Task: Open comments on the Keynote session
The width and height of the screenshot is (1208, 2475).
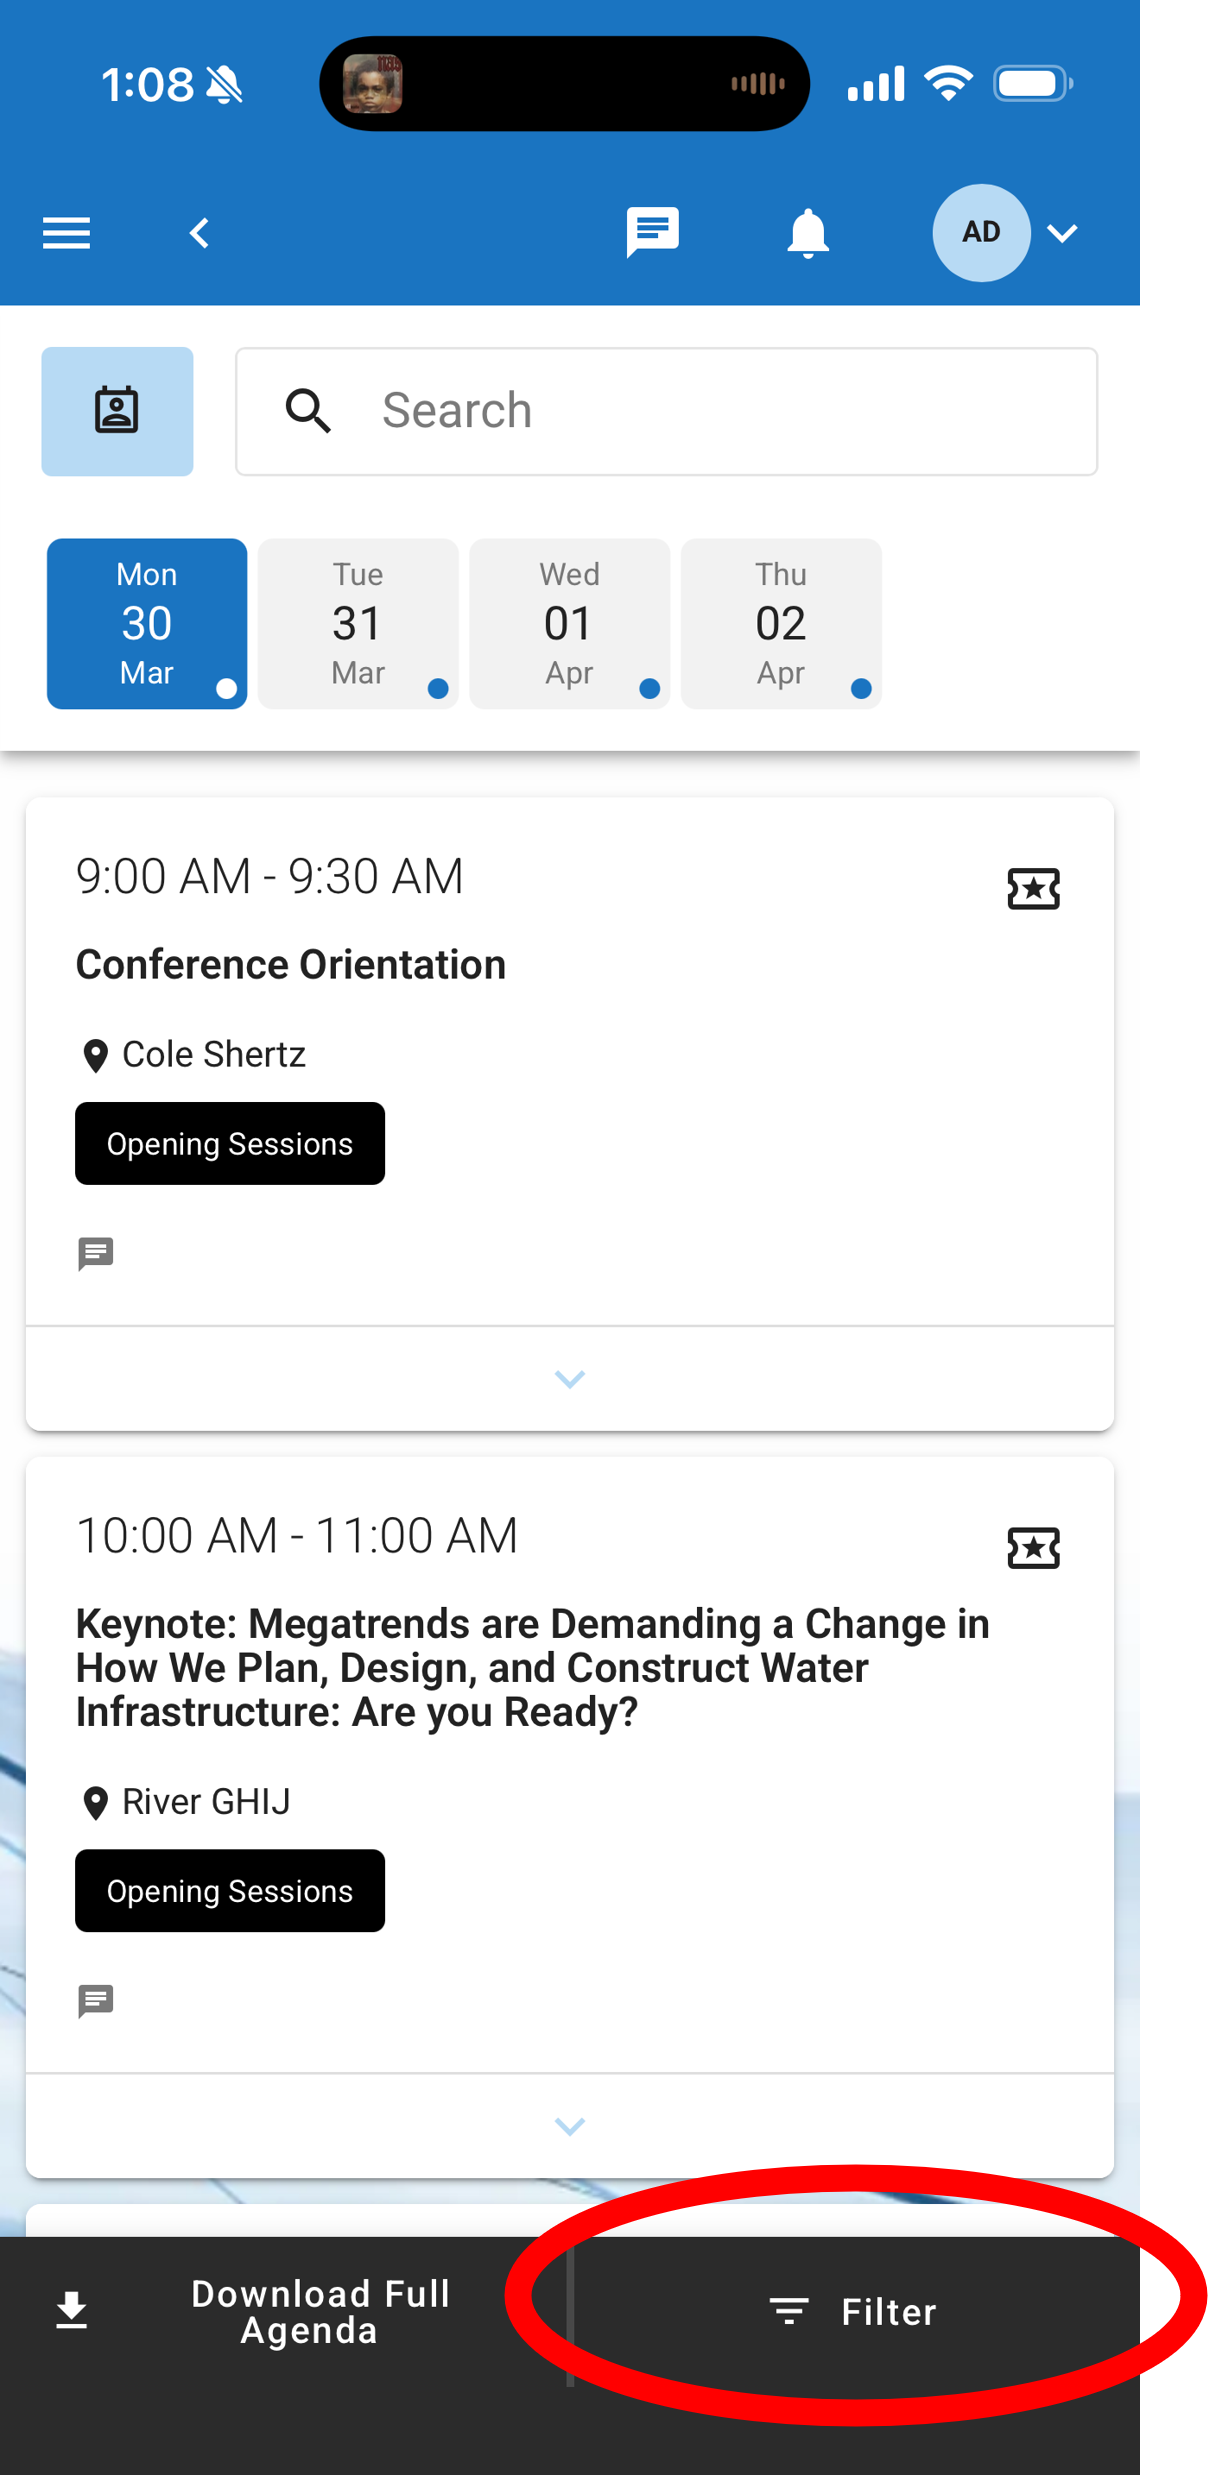Action: pos(96,2000)
